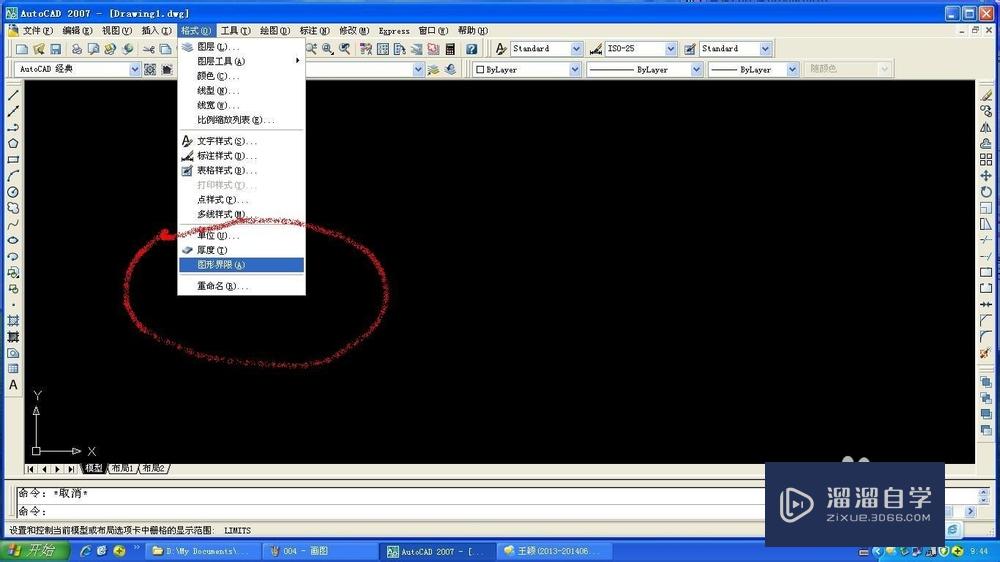Click the Array tool icon
This screenshot has width=1000, height=562.
(x=986, y=159)
